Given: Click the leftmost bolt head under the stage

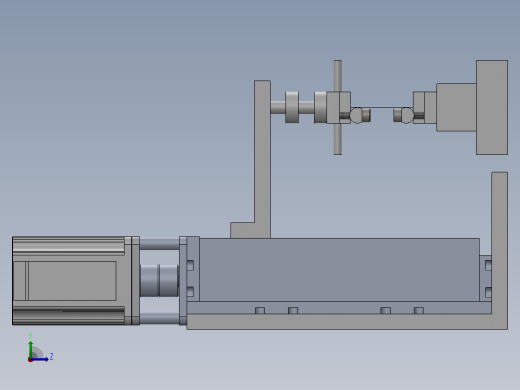Looking at the screenshot, I should pos(260,311).
